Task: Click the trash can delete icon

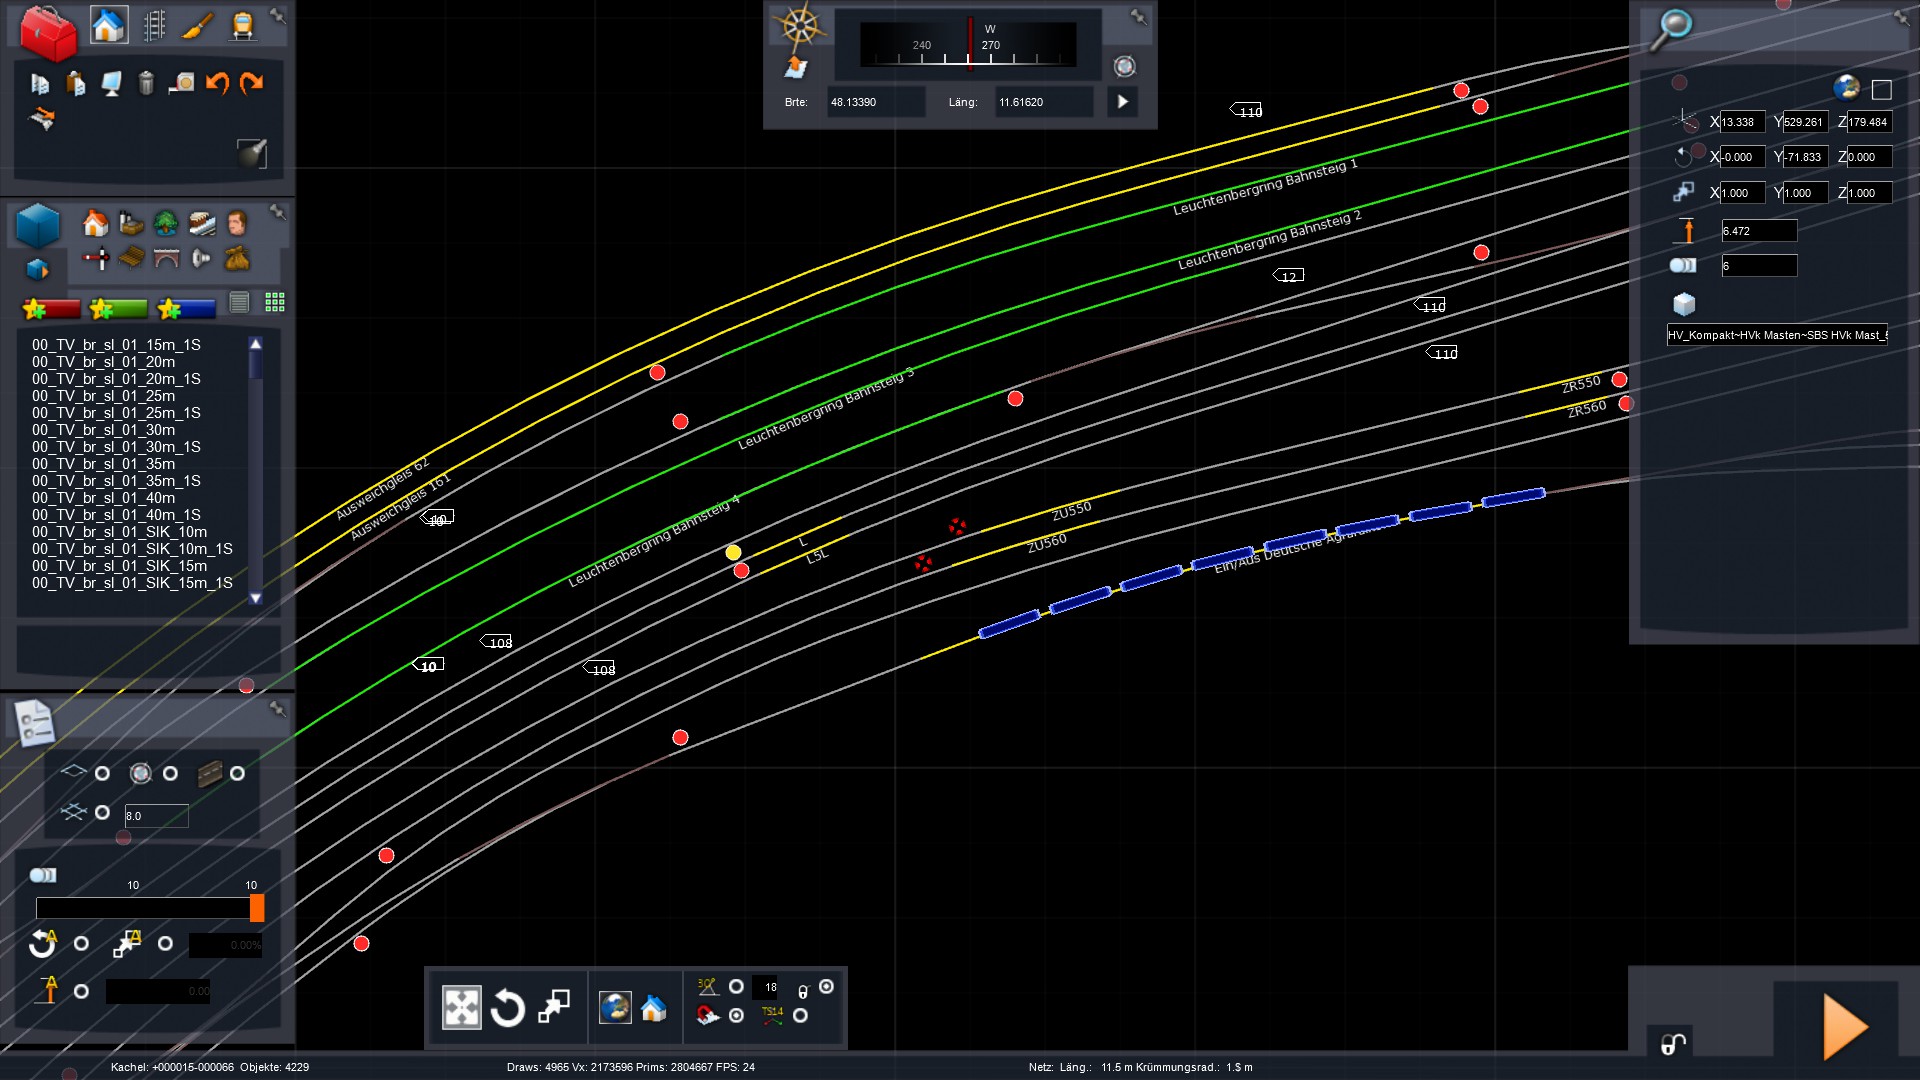Action: [146, 83]
